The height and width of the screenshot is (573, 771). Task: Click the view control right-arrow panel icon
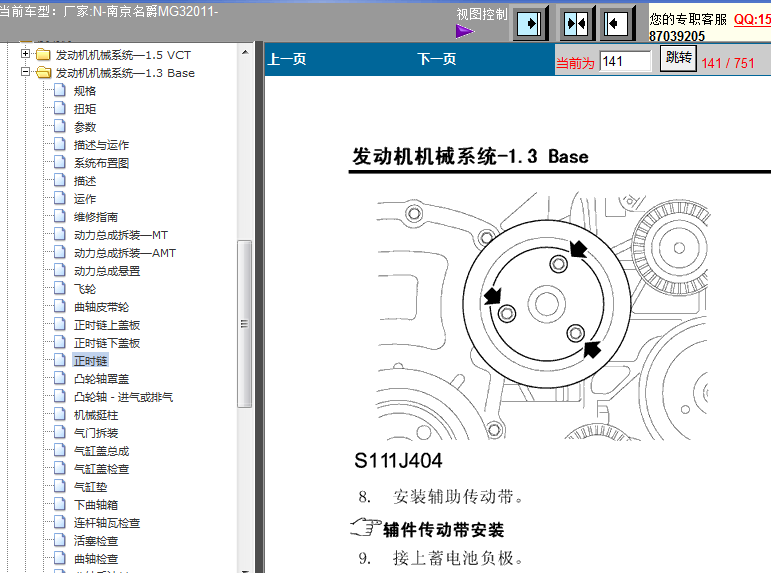click(x=530, y=23)
